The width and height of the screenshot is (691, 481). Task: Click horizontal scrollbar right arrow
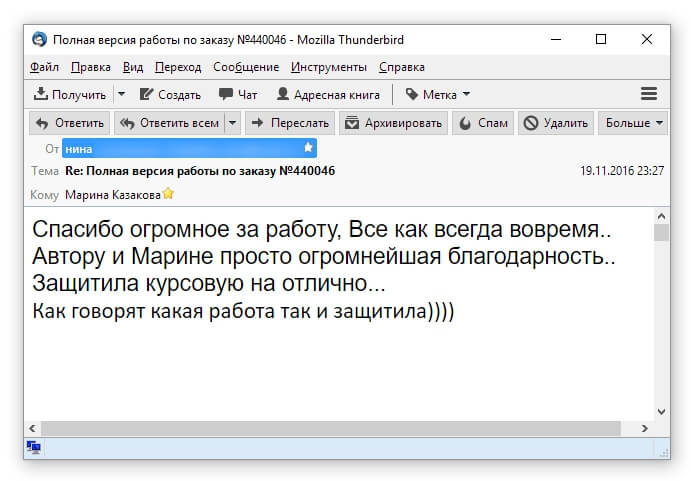click(645, 428)
